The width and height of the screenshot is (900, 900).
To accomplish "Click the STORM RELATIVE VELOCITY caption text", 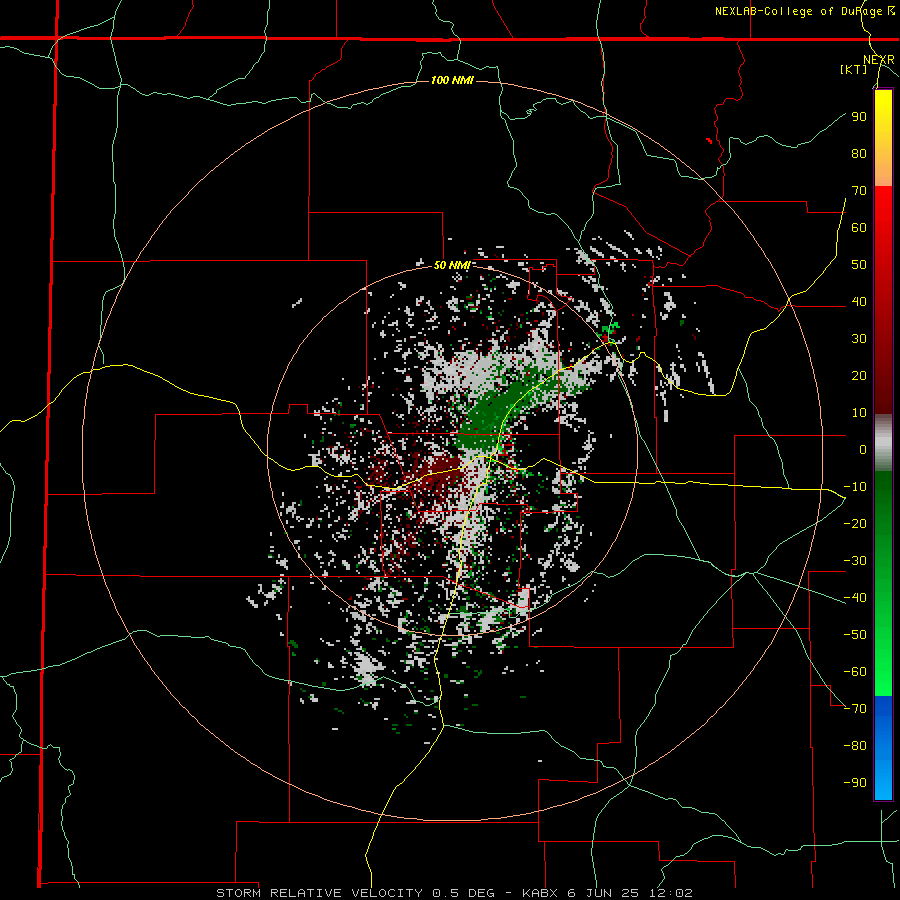I will click(321, 893).
